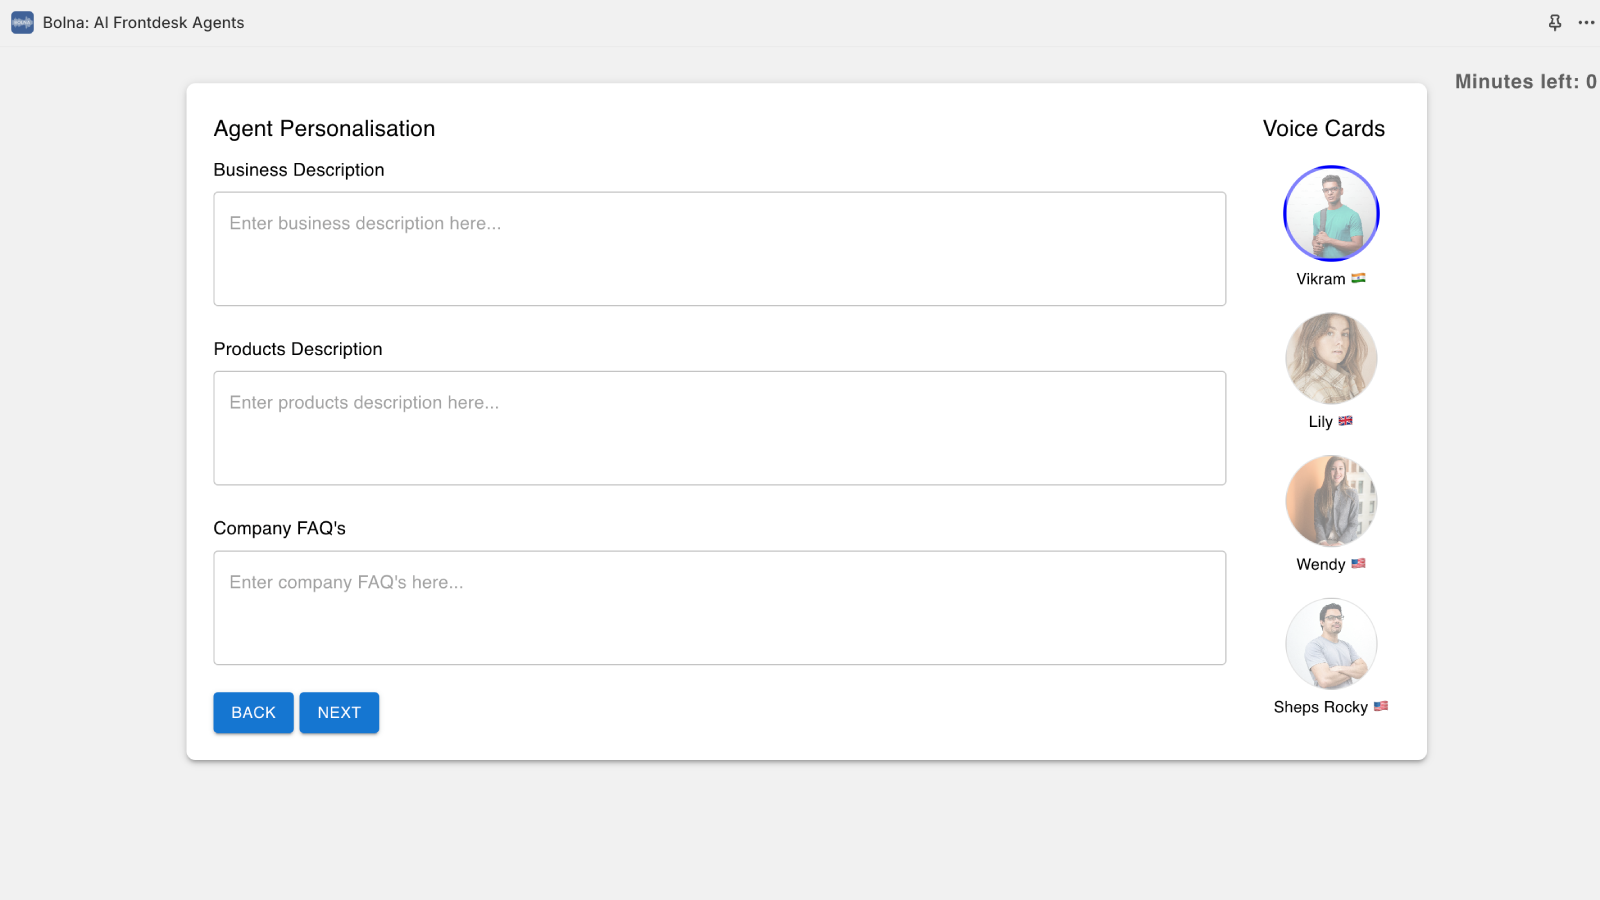Click the NEXT button
Image resolution: width=1600 pixels, height=900 pixels.
(339, 712)
